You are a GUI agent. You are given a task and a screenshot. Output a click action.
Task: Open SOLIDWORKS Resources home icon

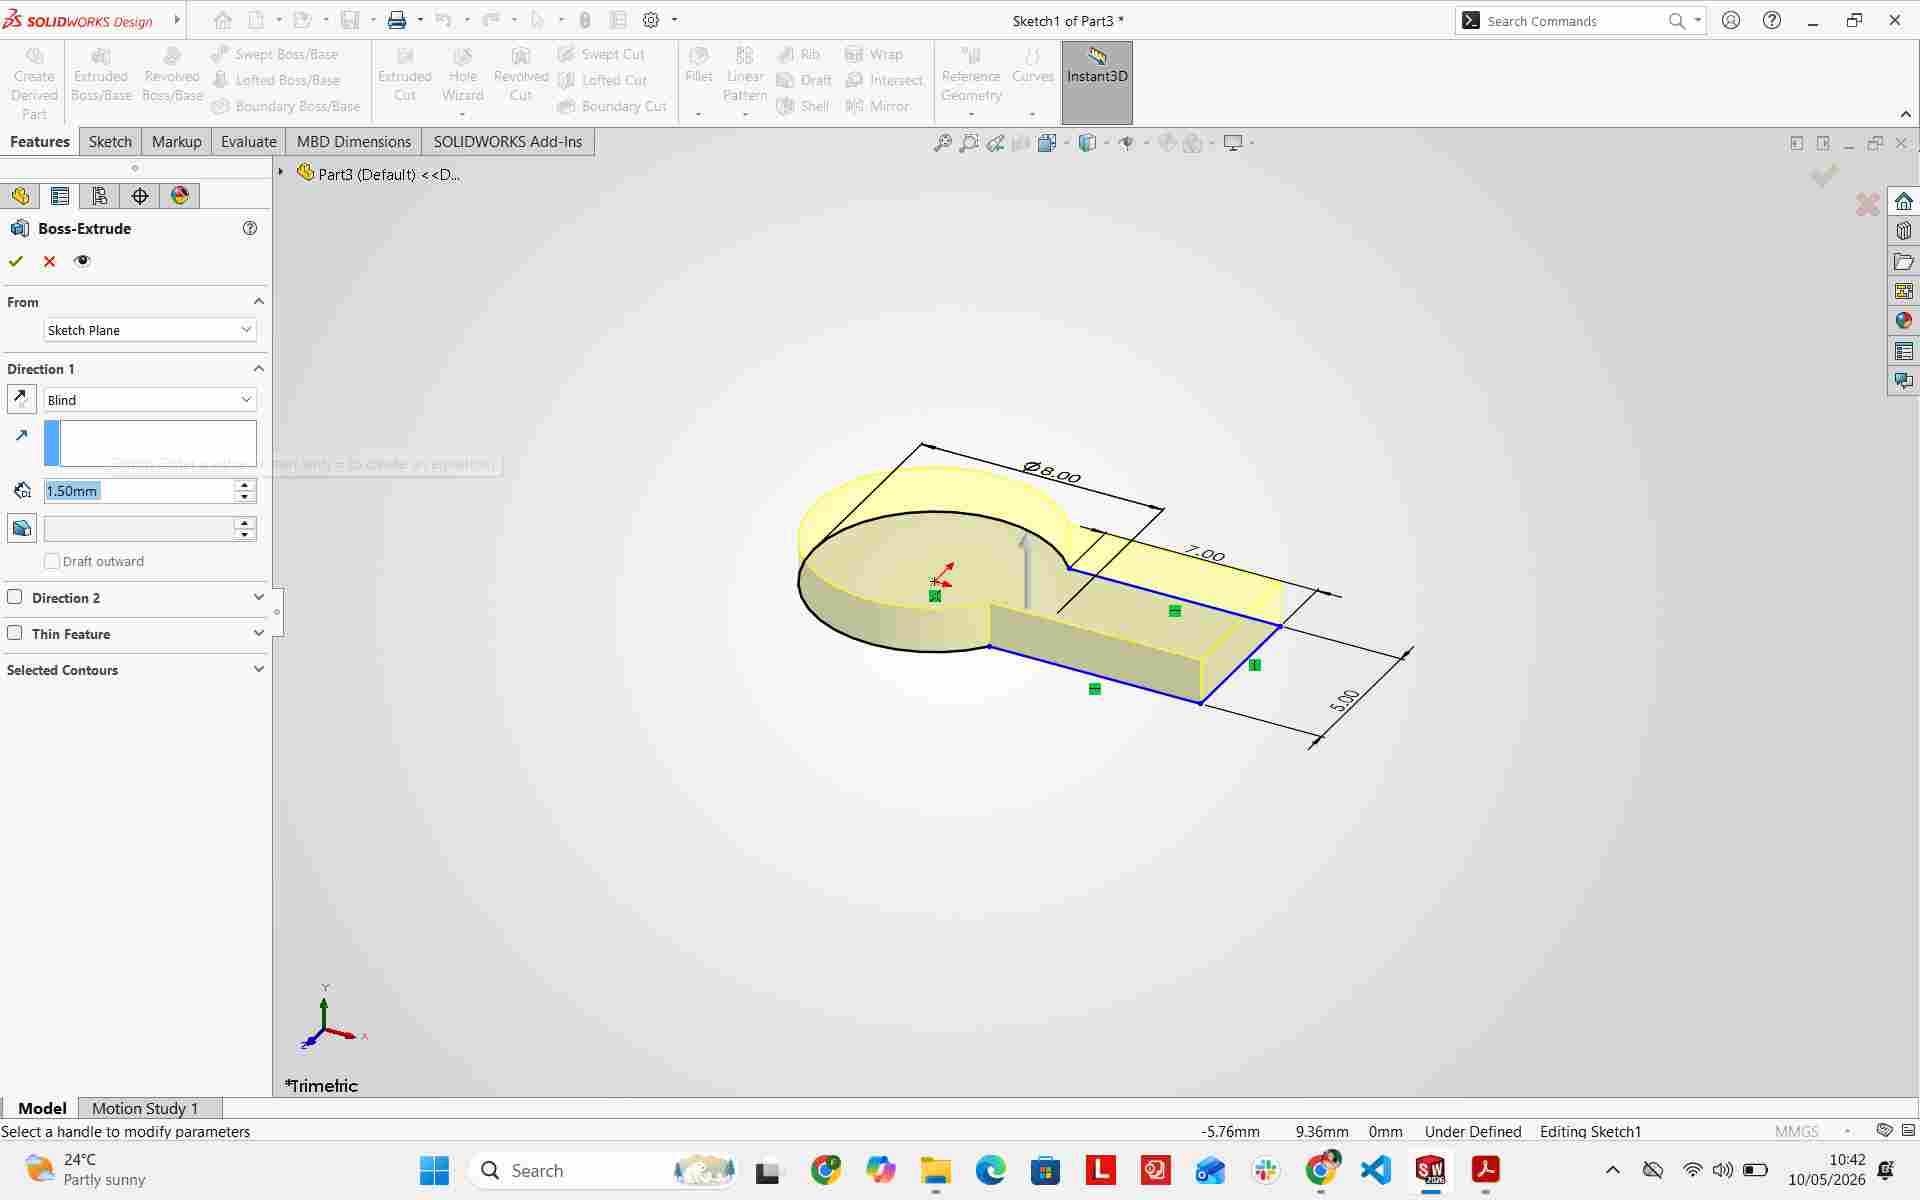click(1903, 201)
